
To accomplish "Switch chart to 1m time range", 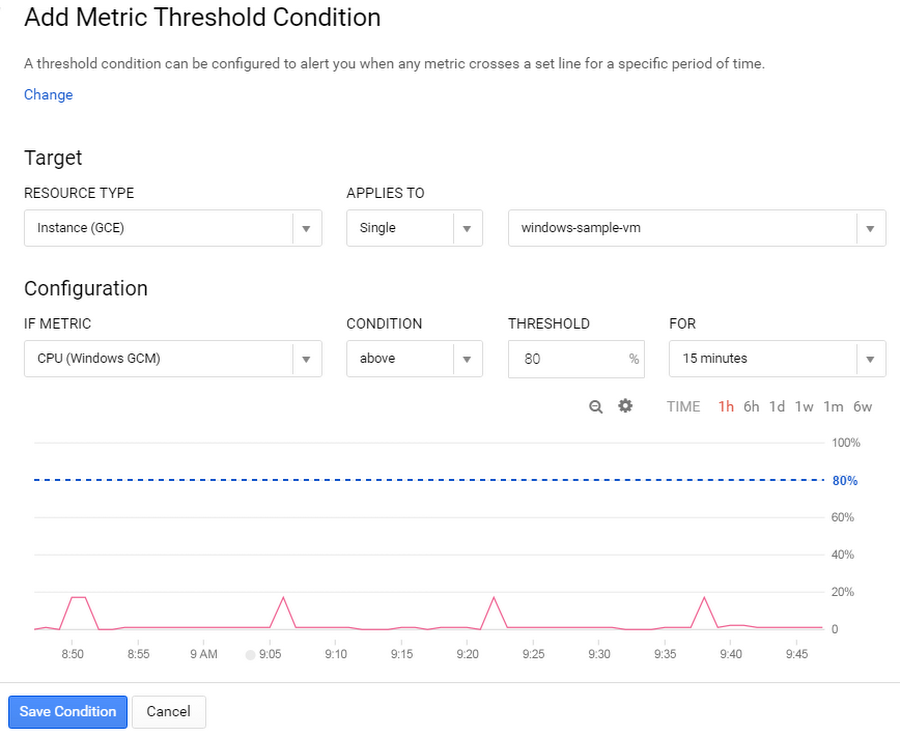I will pyautogui.click(x=833, y=407).
